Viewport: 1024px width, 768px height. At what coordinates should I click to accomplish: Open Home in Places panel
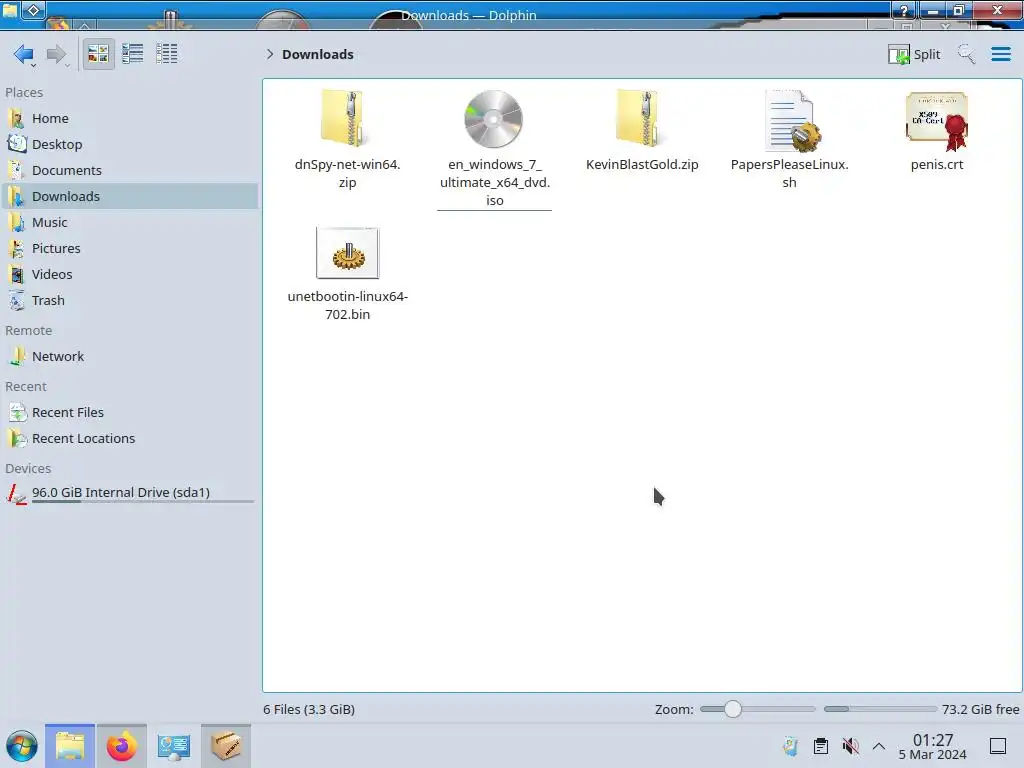[130, 118]
